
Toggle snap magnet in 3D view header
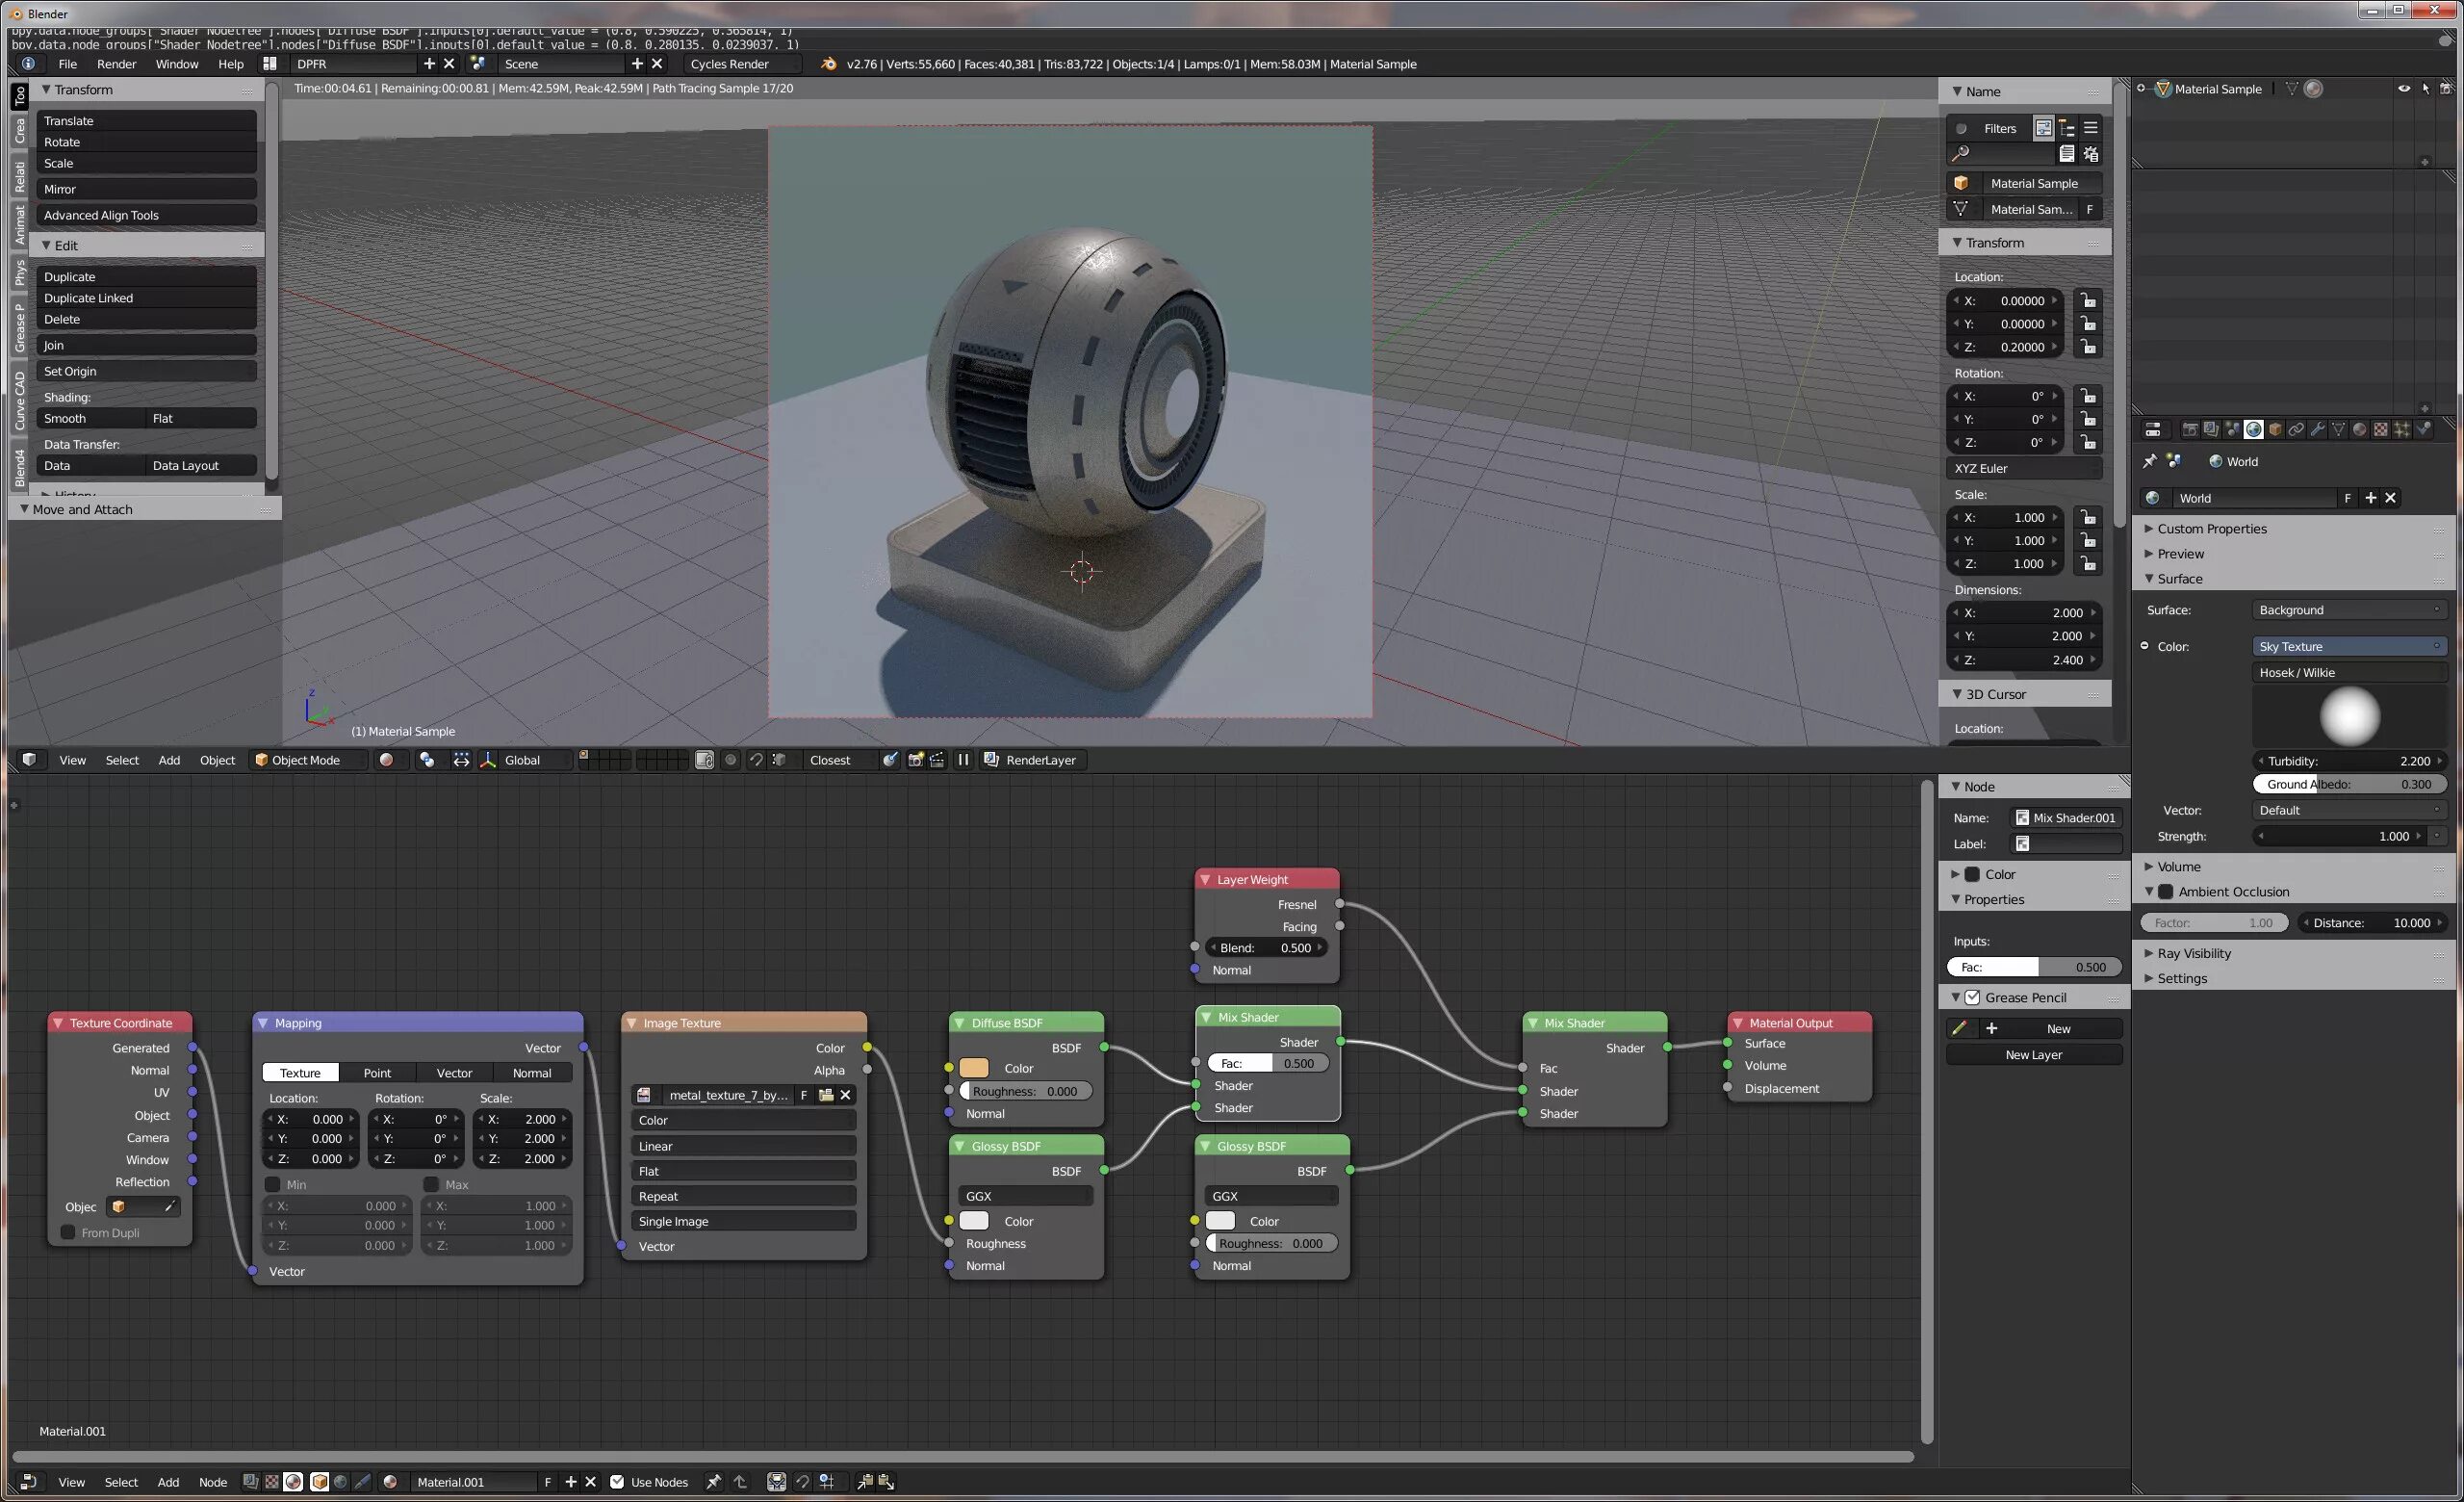[x=756, y=760]
